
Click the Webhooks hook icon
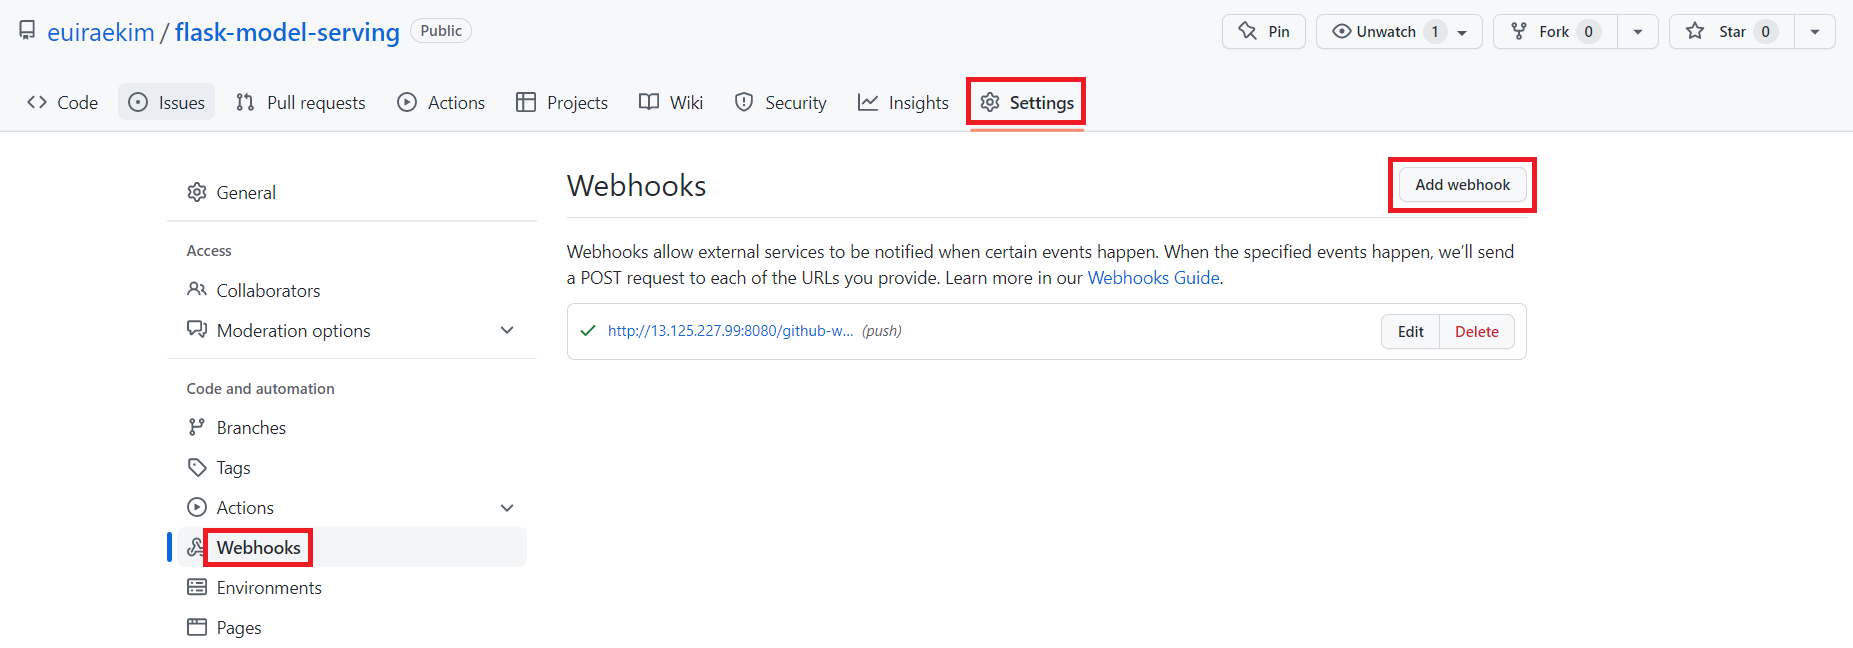(196, 547)
